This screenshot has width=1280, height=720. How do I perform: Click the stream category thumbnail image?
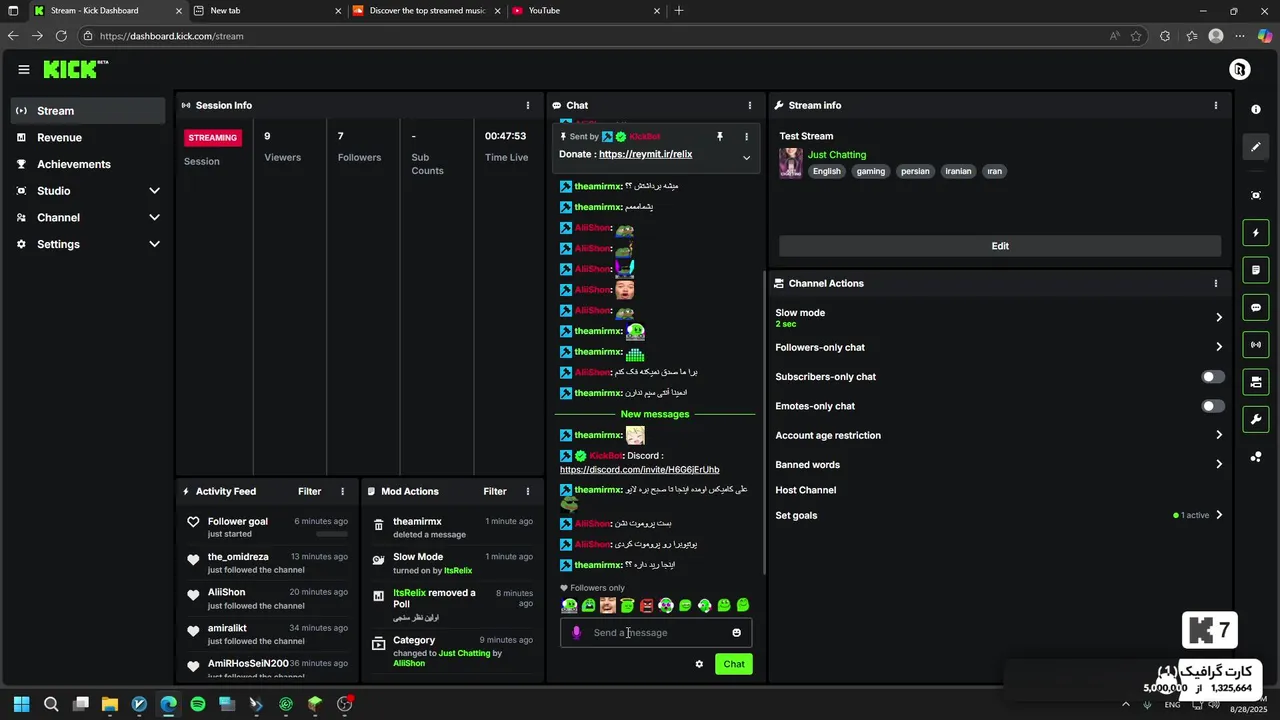791,163
